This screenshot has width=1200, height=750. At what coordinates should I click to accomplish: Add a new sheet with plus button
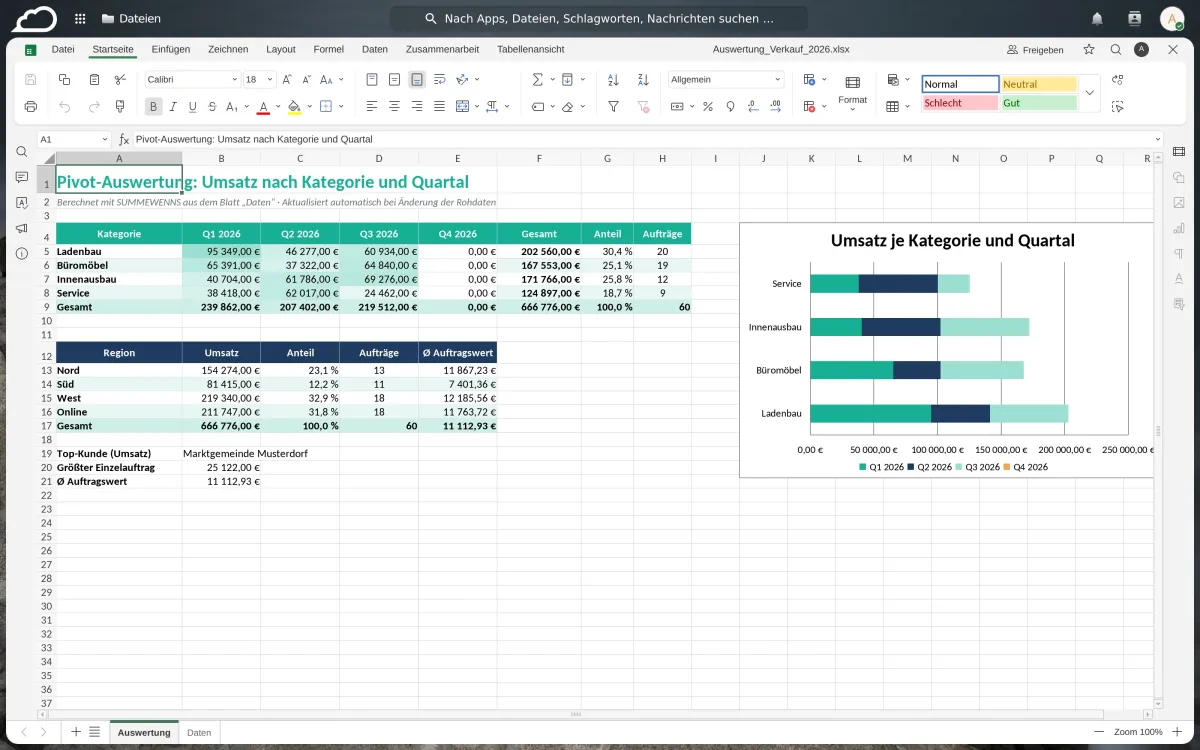[75, 732]
